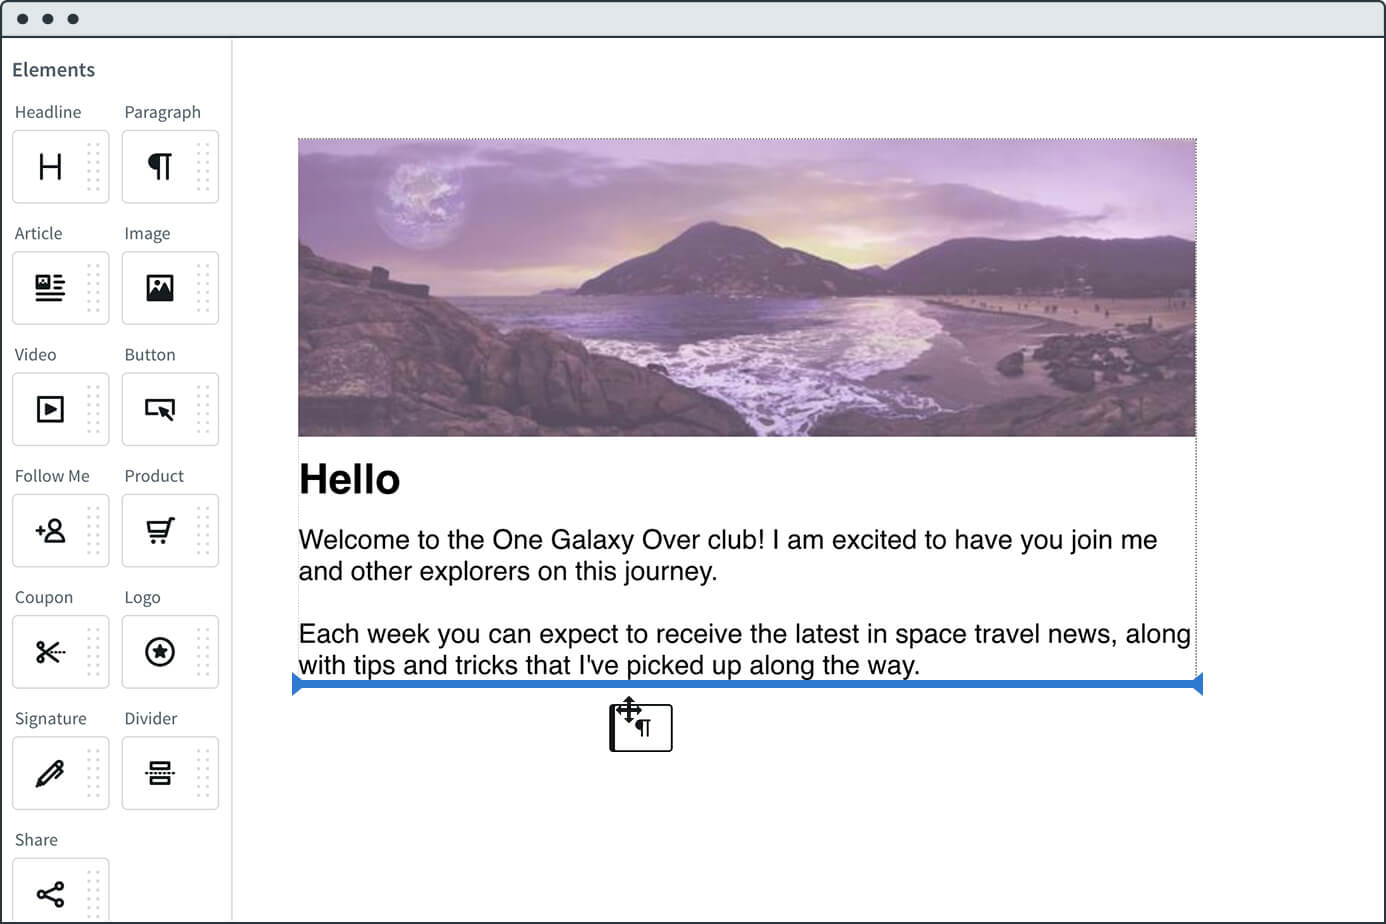1386x924 pixels.
Task: Click the Hello headline in the email
Action: 349,479
